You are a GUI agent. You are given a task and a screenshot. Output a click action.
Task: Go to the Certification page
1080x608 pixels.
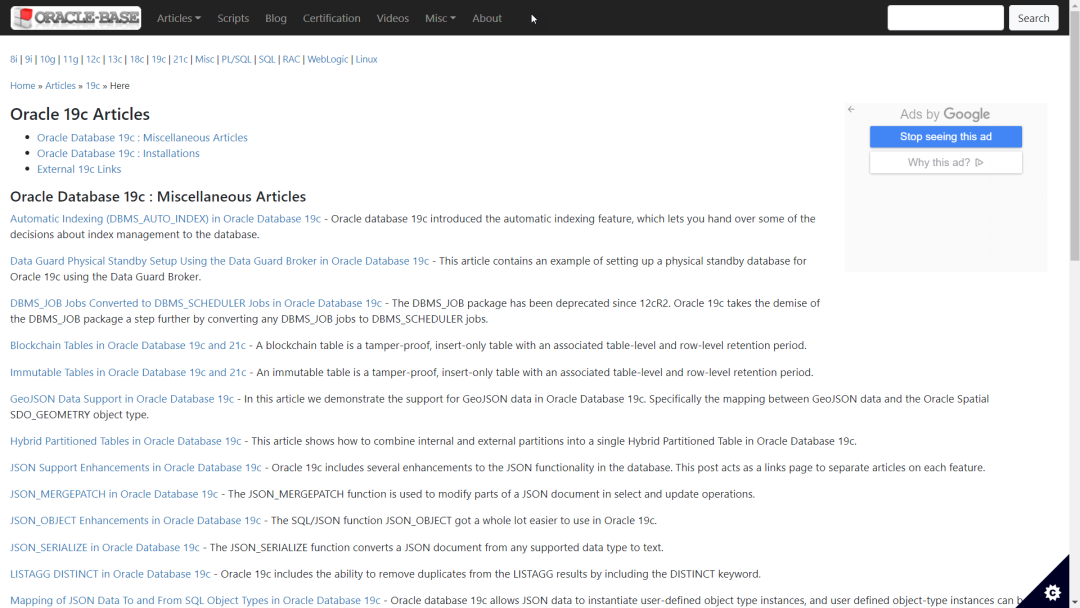pos(331,18)
